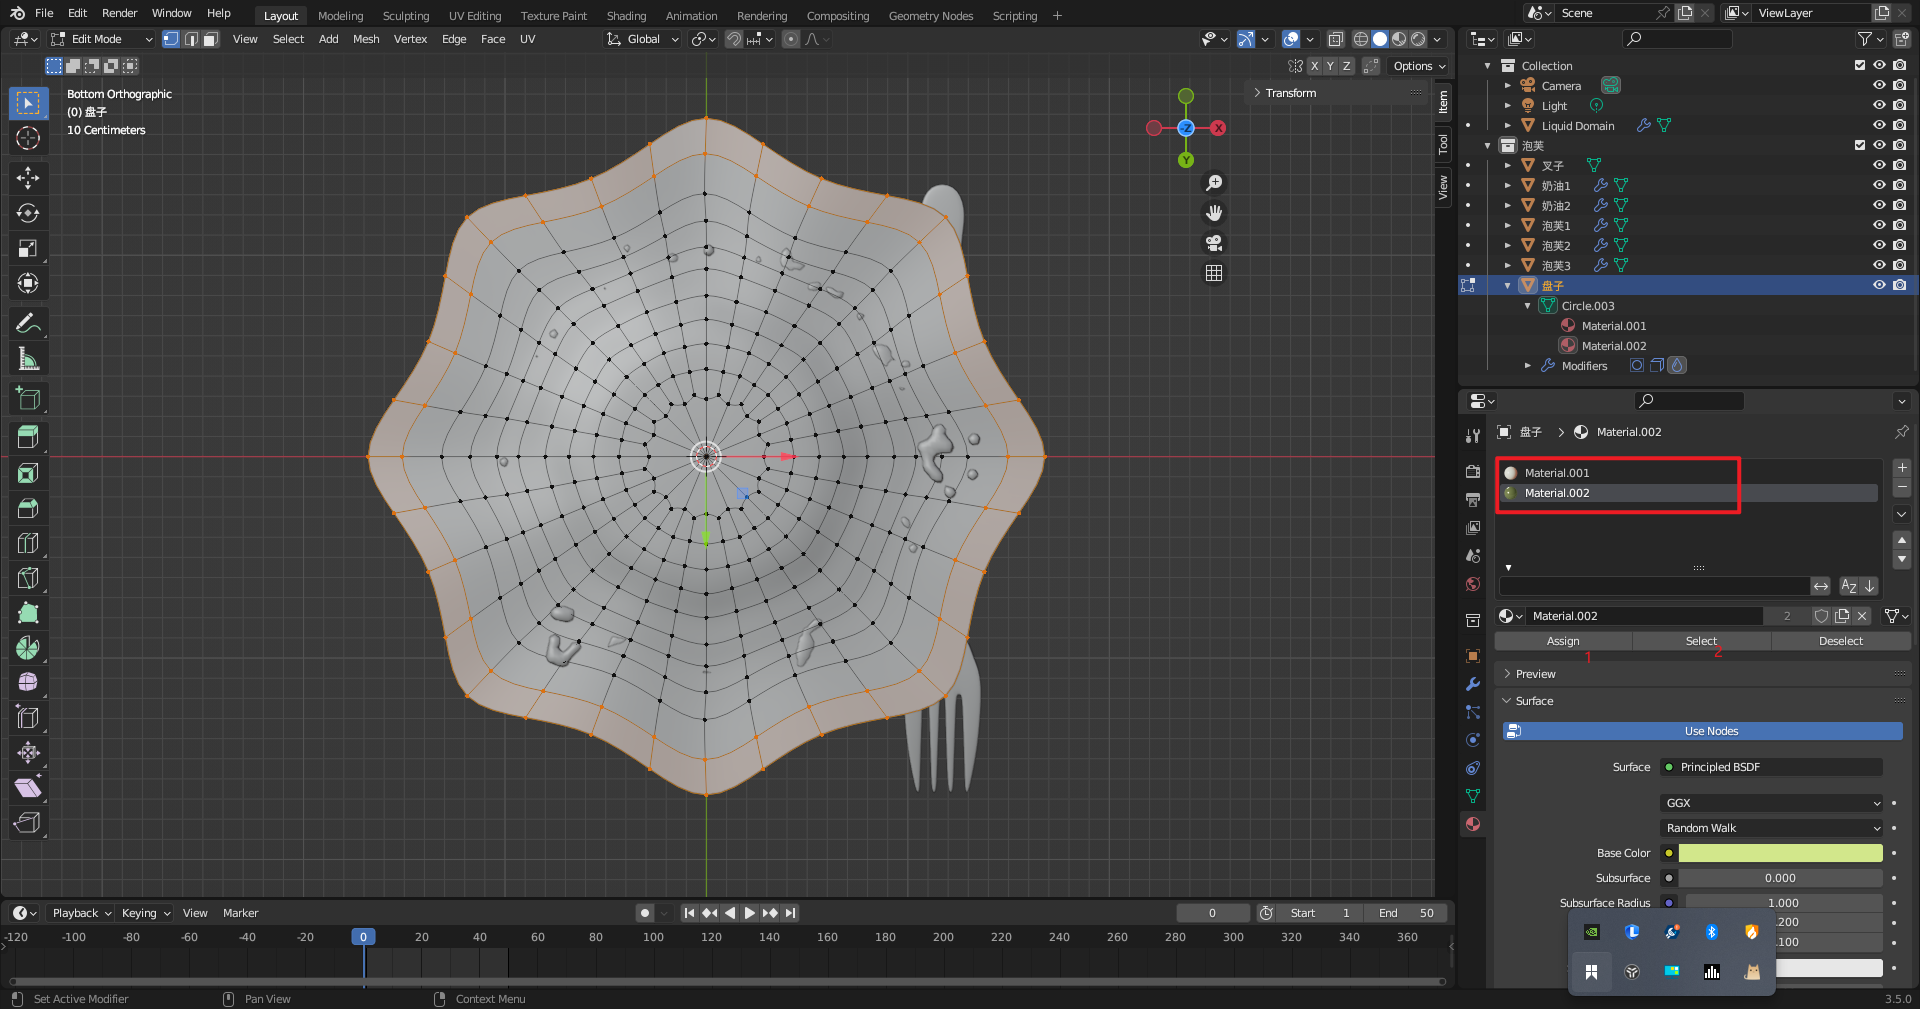Image resolution: width=1920 pixels, height=1009 pixels.
Task: Open the Vertex menu
Action: [x=410, y=39]
